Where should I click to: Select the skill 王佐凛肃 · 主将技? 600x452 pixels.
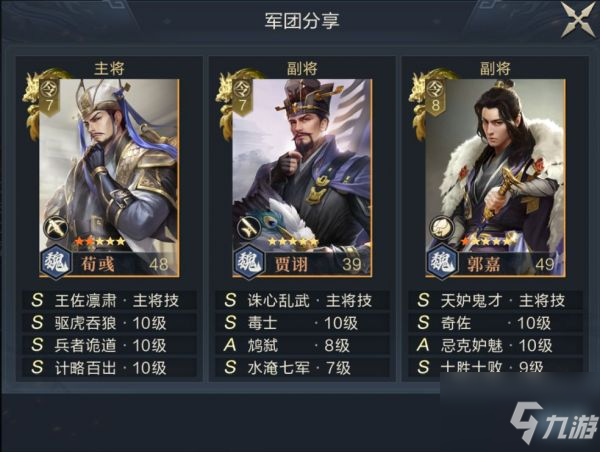click(x=110, y=300)
